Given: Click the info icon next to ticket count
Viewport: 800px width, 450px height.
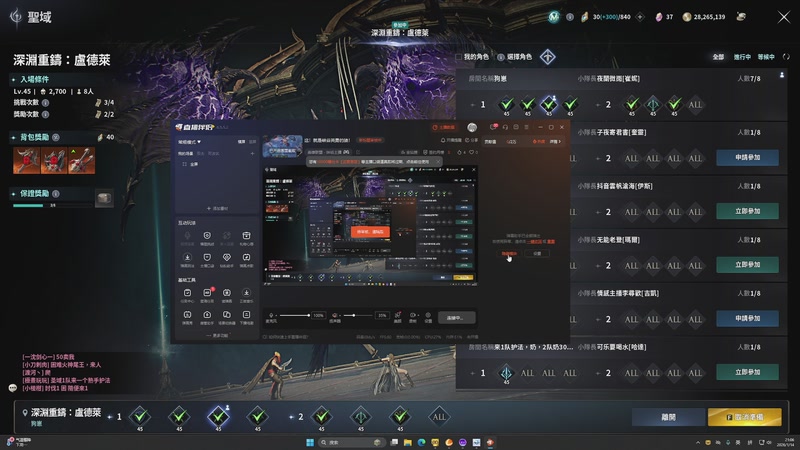Looking at the screenshot, I should click(x=569, y=17).
